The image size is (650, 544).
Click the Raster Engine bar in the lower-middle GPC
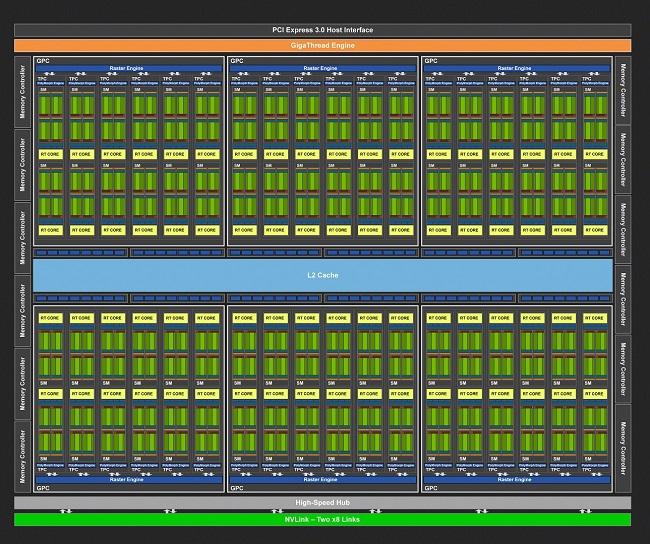tap(323, 479)
